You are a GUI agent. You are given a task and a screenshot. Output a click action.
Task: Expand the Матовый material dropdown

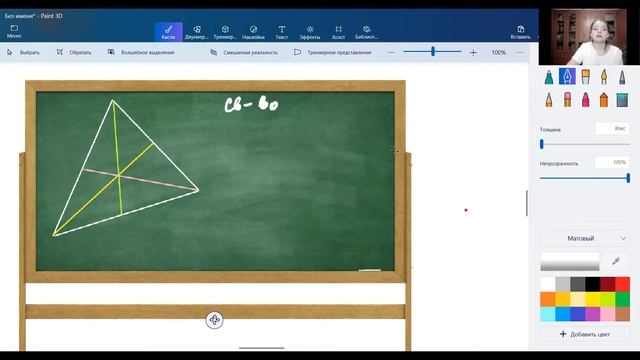(584, 238)
